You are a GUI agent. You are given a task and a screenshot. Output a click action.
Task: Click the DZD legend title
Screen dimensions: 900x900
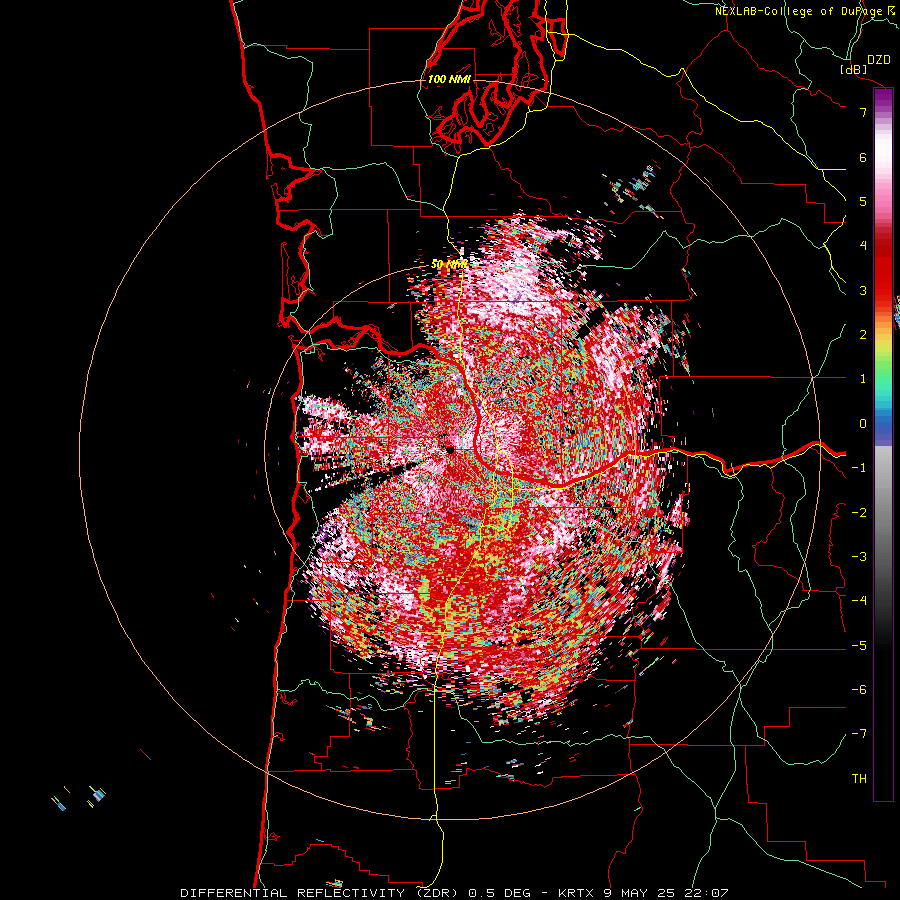coord(879,60)
